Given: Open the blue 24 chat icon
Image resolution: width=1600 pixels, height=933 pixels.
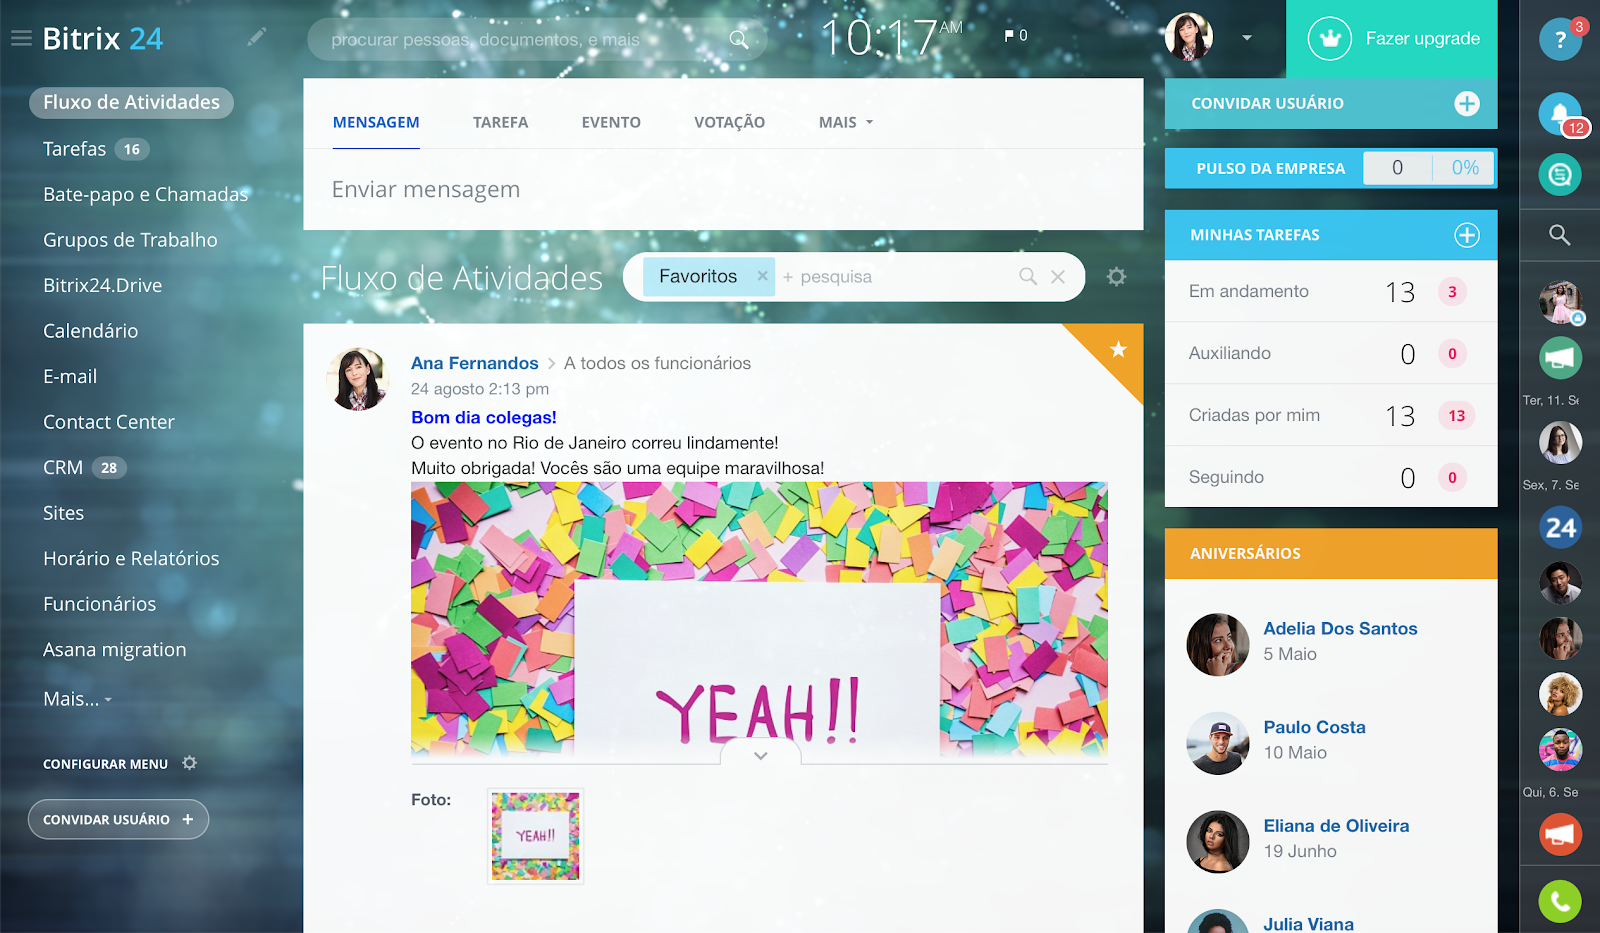Looking at the screenshot, I should pyautogui.click(x=1560, y=528).
